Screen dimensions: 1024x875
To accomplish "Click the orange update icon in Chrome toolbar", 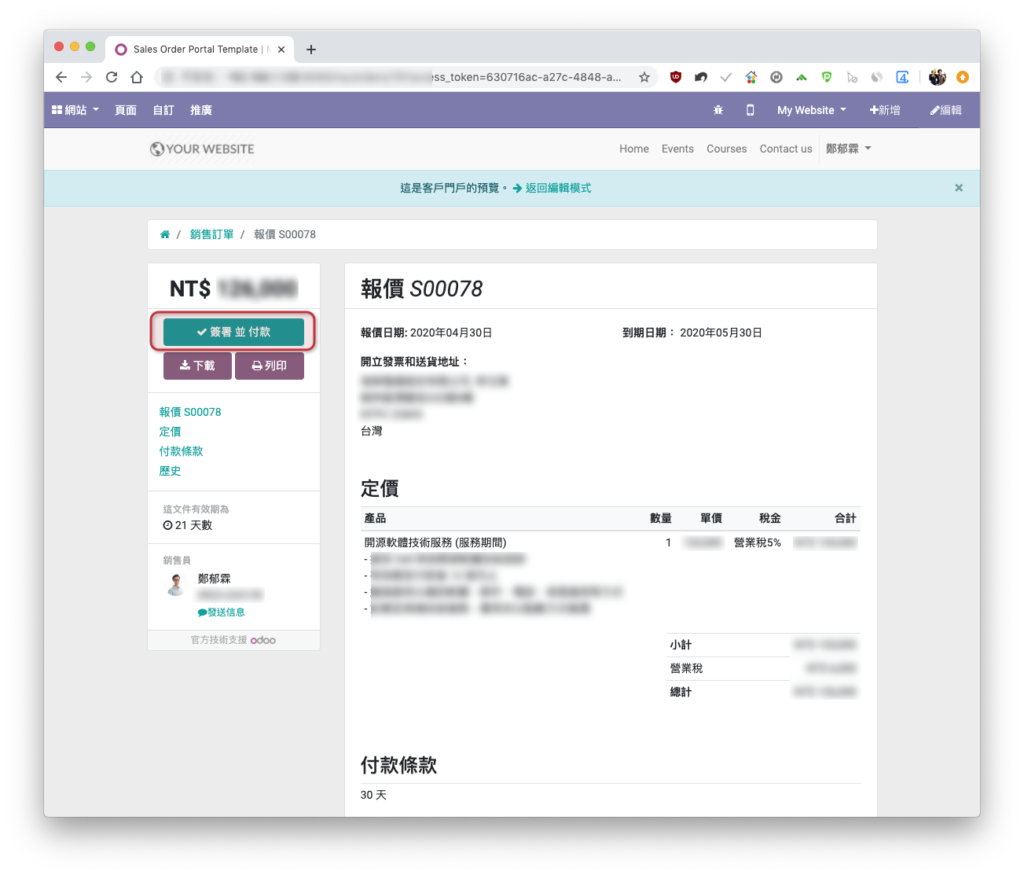I will [963, 77].
